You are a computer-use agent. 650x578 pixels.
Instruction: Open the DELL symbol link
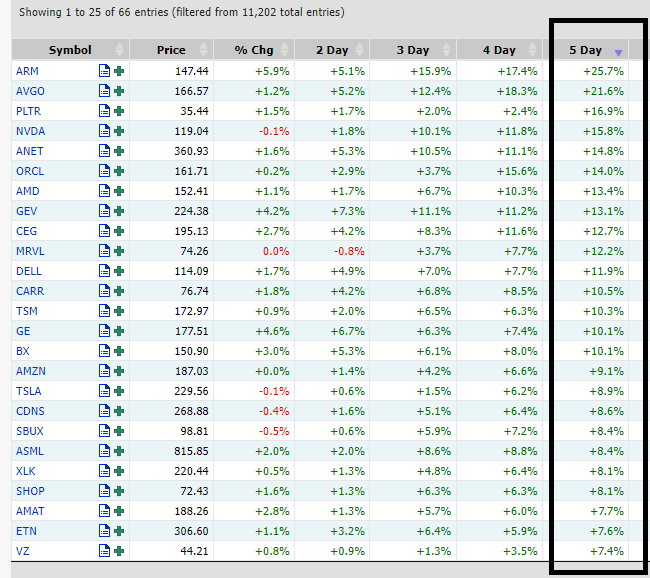29,271
